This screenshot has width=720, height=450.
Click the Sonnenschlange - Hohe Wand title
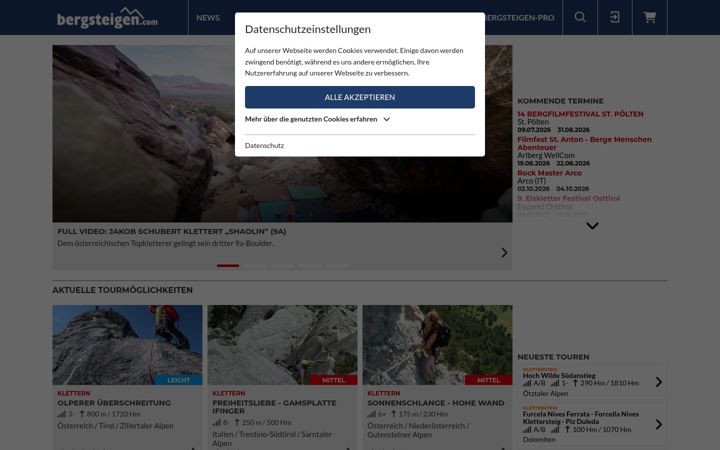tap(436, 403)
